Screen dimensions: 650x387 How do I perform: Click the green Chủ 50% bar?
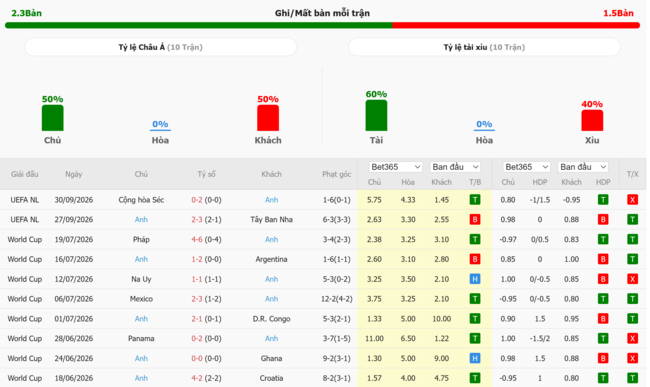click(x=53, y=118)
